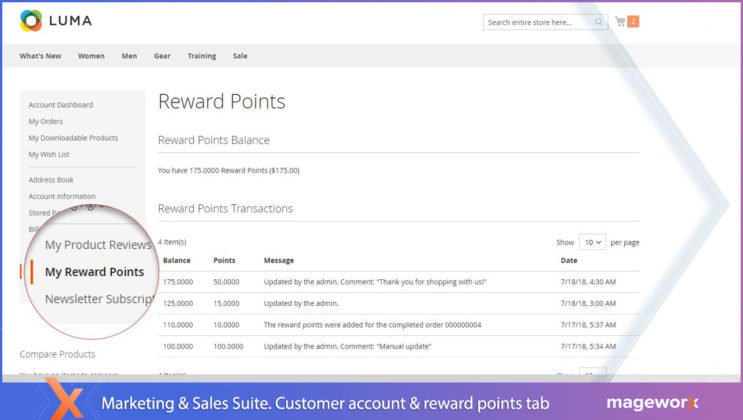The width and height of the screenshot is (743, 420).
Task: Select balance value 175.0000
Action: [x=178, y=282]
